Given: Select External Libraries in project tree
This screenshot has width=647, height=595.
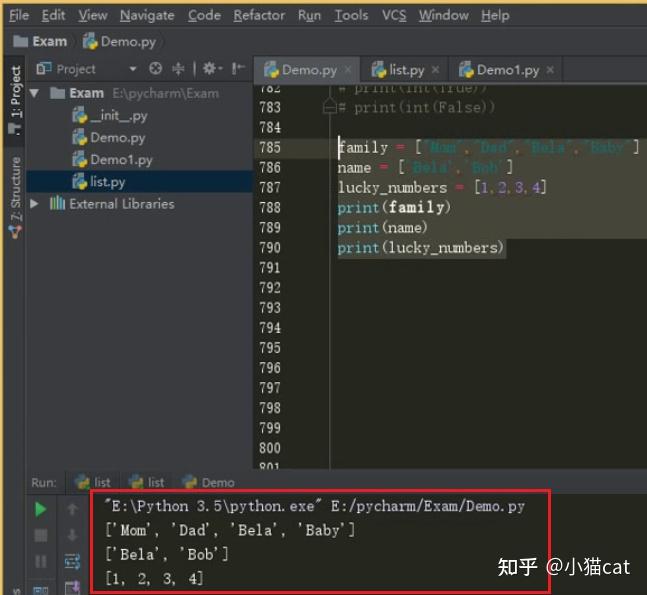Looking at the screenshot, I should pos(112,203).
